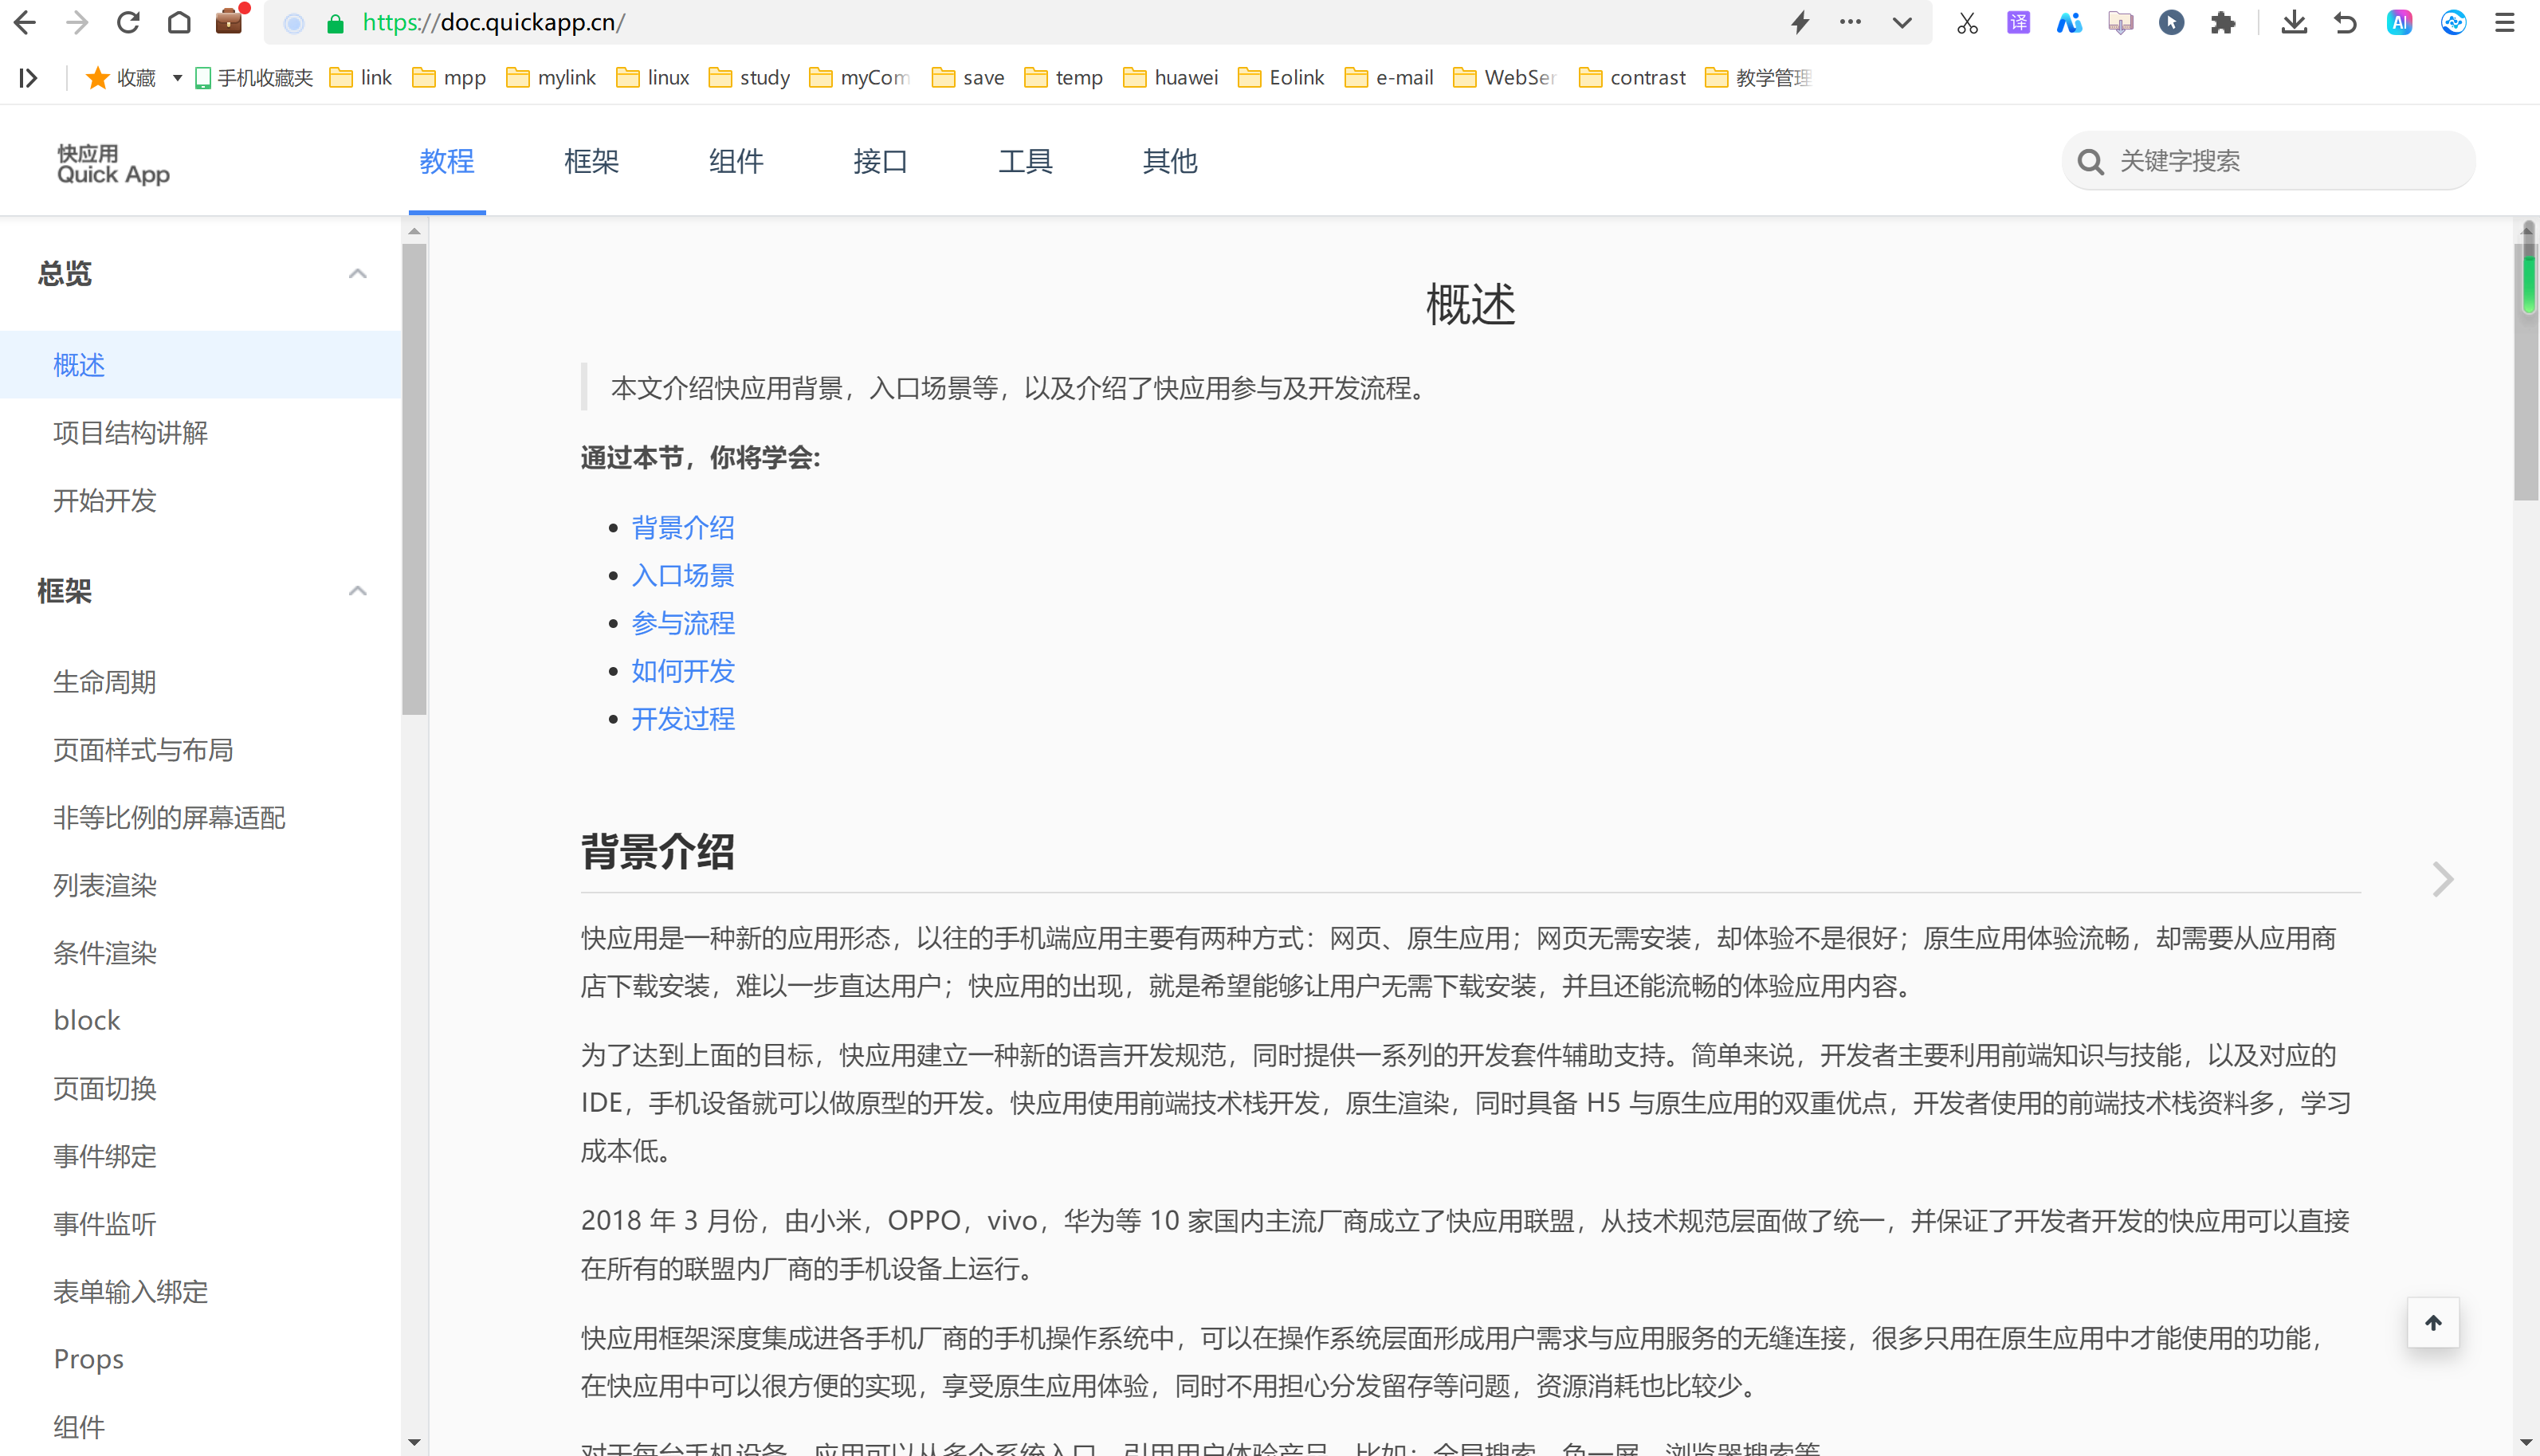Open the favorites dropdown arrow

[177, 77]
